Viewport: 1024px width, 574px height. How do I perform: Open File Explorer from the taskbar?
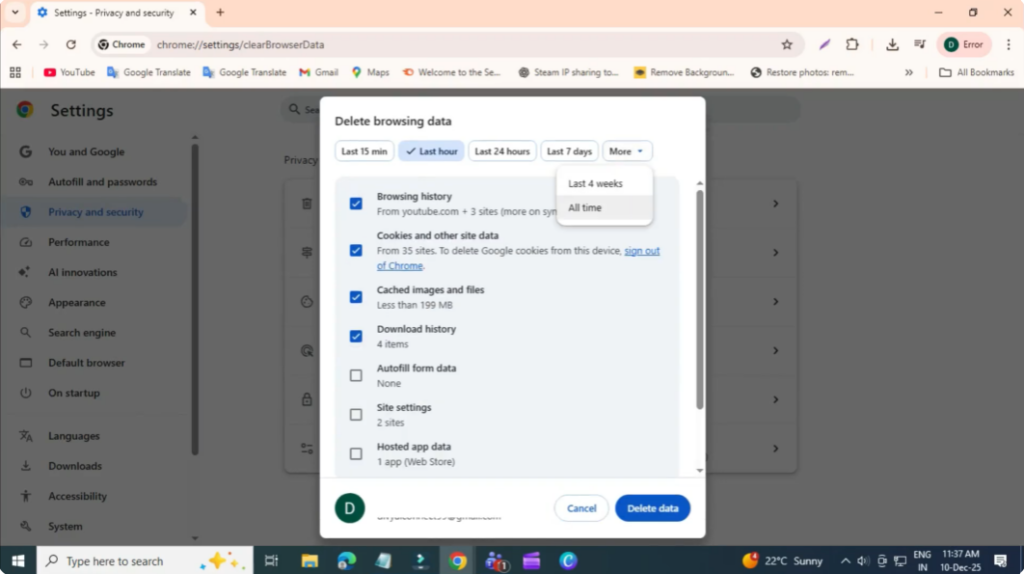click(310, 561)
